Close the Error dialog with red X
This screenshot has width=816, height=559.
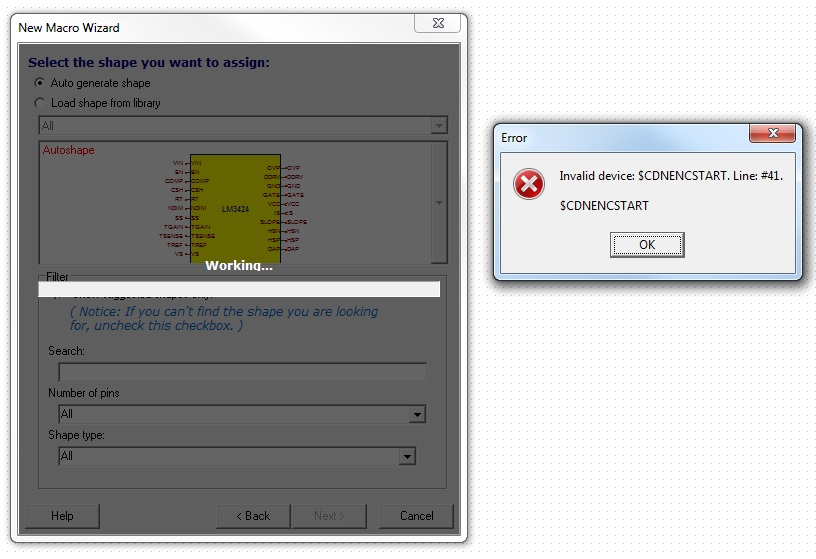pyautogui.click(x=772, y=133)
